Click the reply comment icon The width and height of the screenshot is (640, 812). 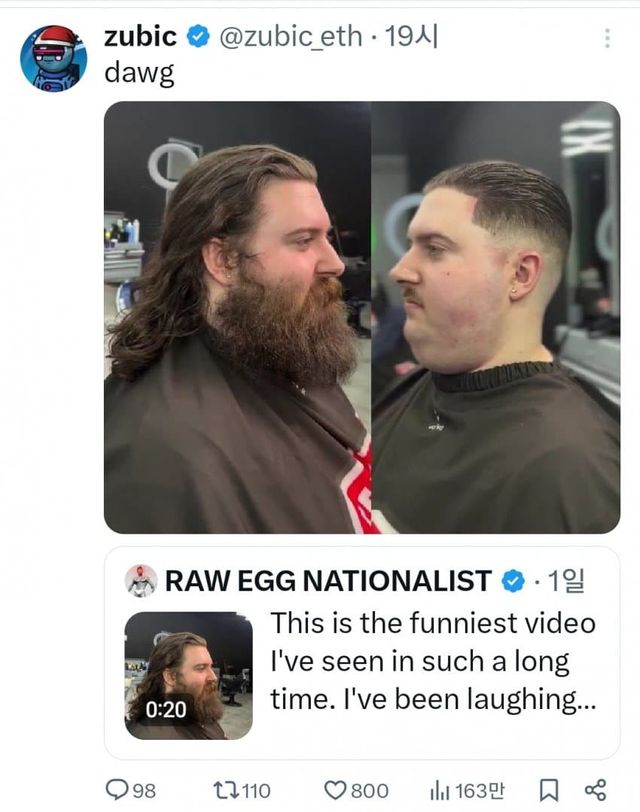coord(118,790)
